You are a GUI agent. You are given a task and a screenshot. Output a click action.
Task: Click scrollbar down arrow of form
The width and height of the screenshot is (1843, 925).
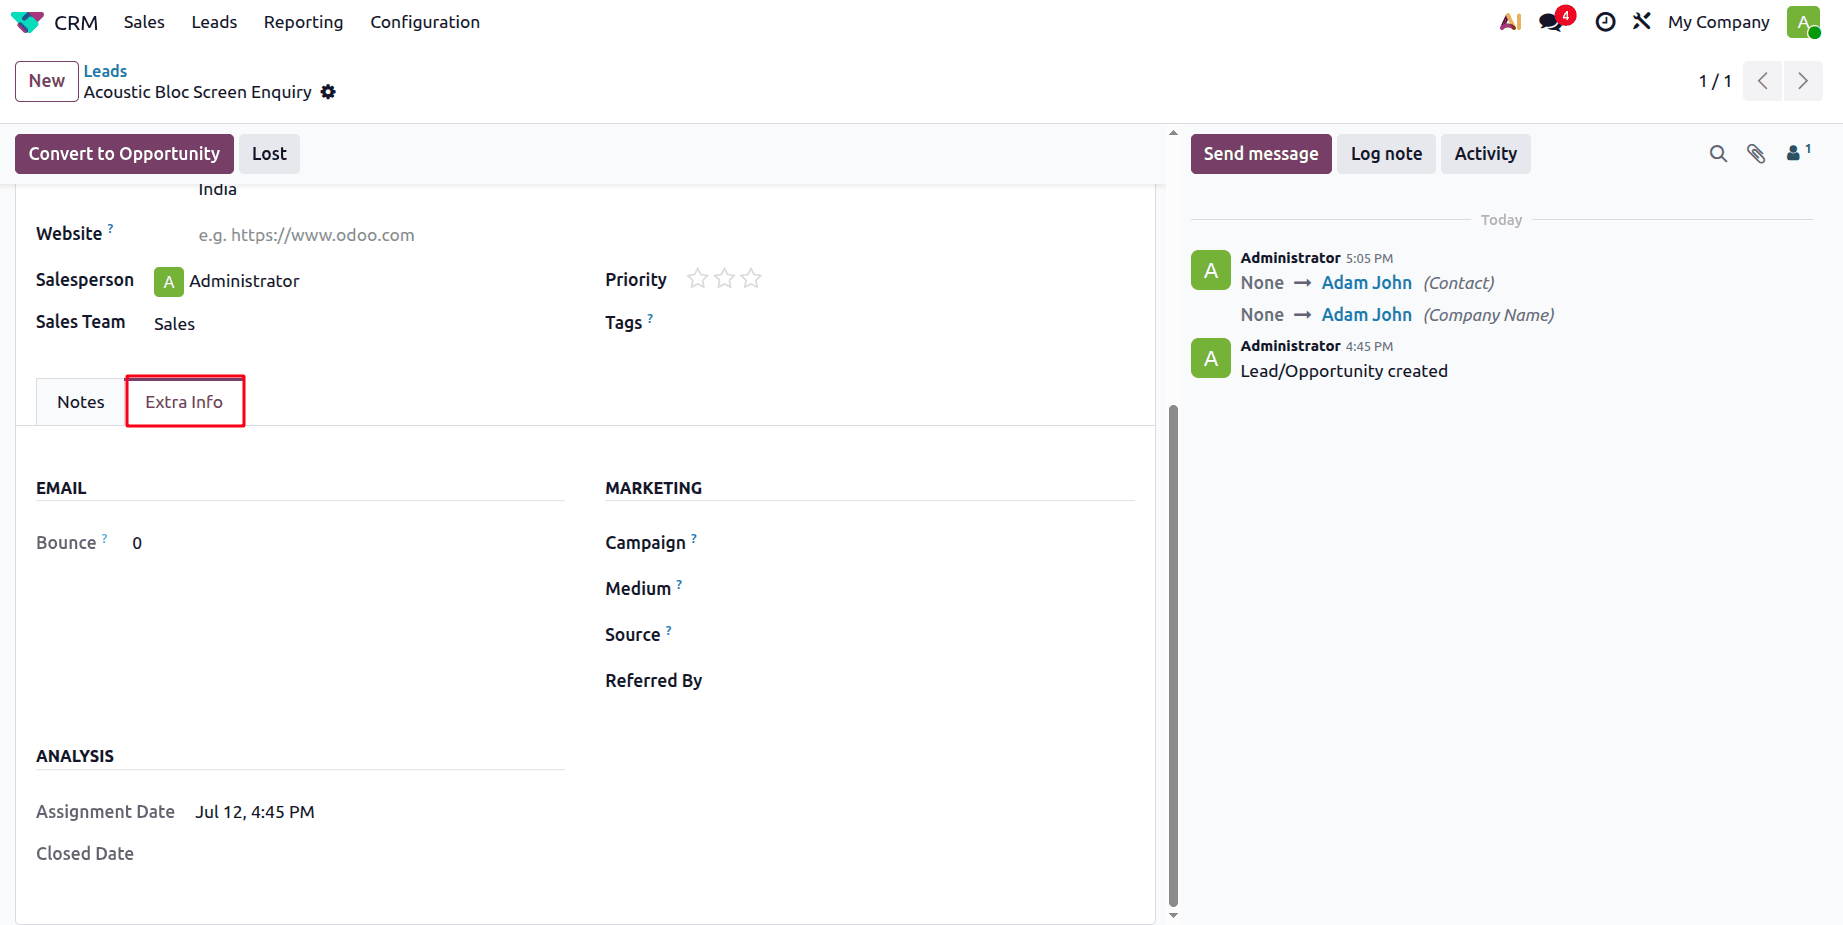pyautogui.click(x=1173, y=915)
